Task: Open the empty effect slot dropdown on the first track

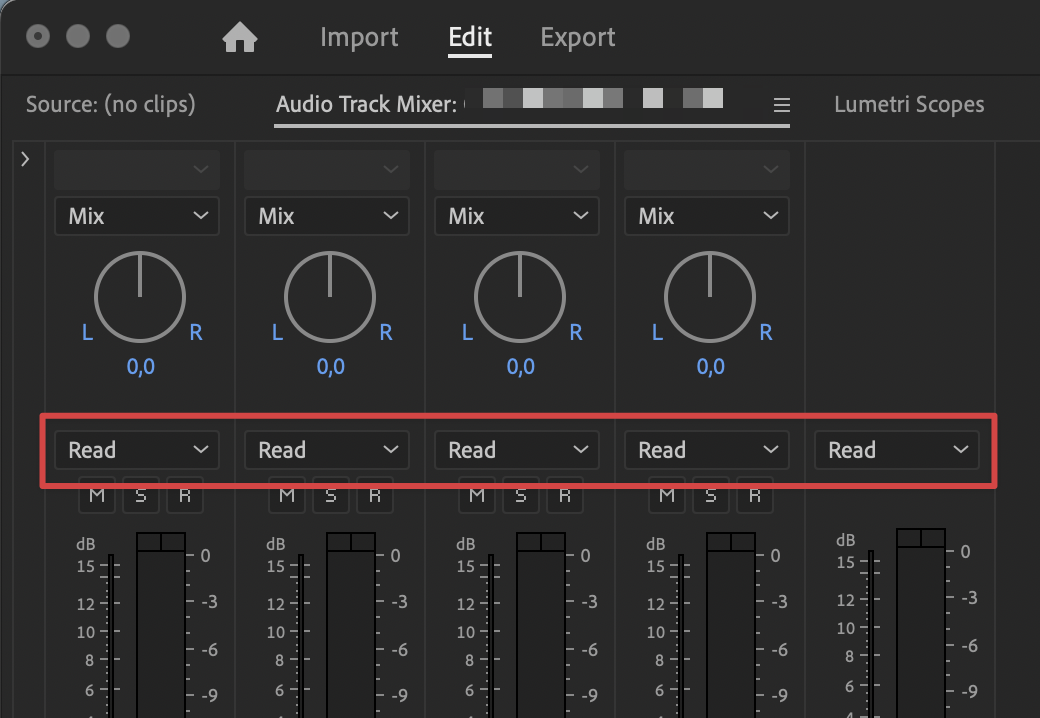Action: (136, 169)
